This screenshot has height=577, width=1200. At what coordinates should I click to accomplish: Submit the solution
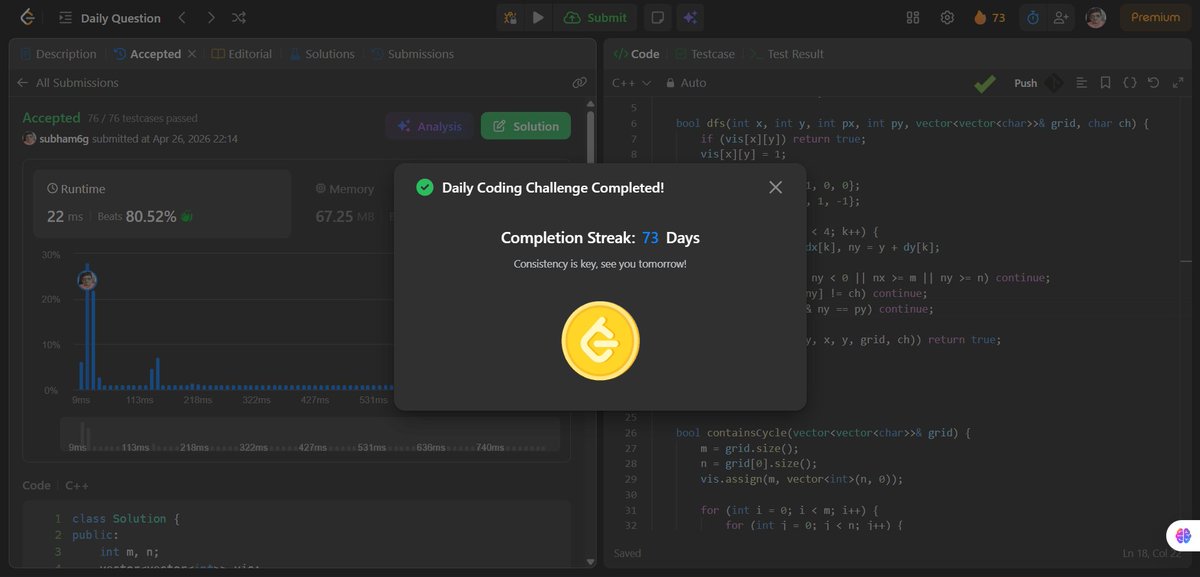pyautogui.click(x=596, y=17)
